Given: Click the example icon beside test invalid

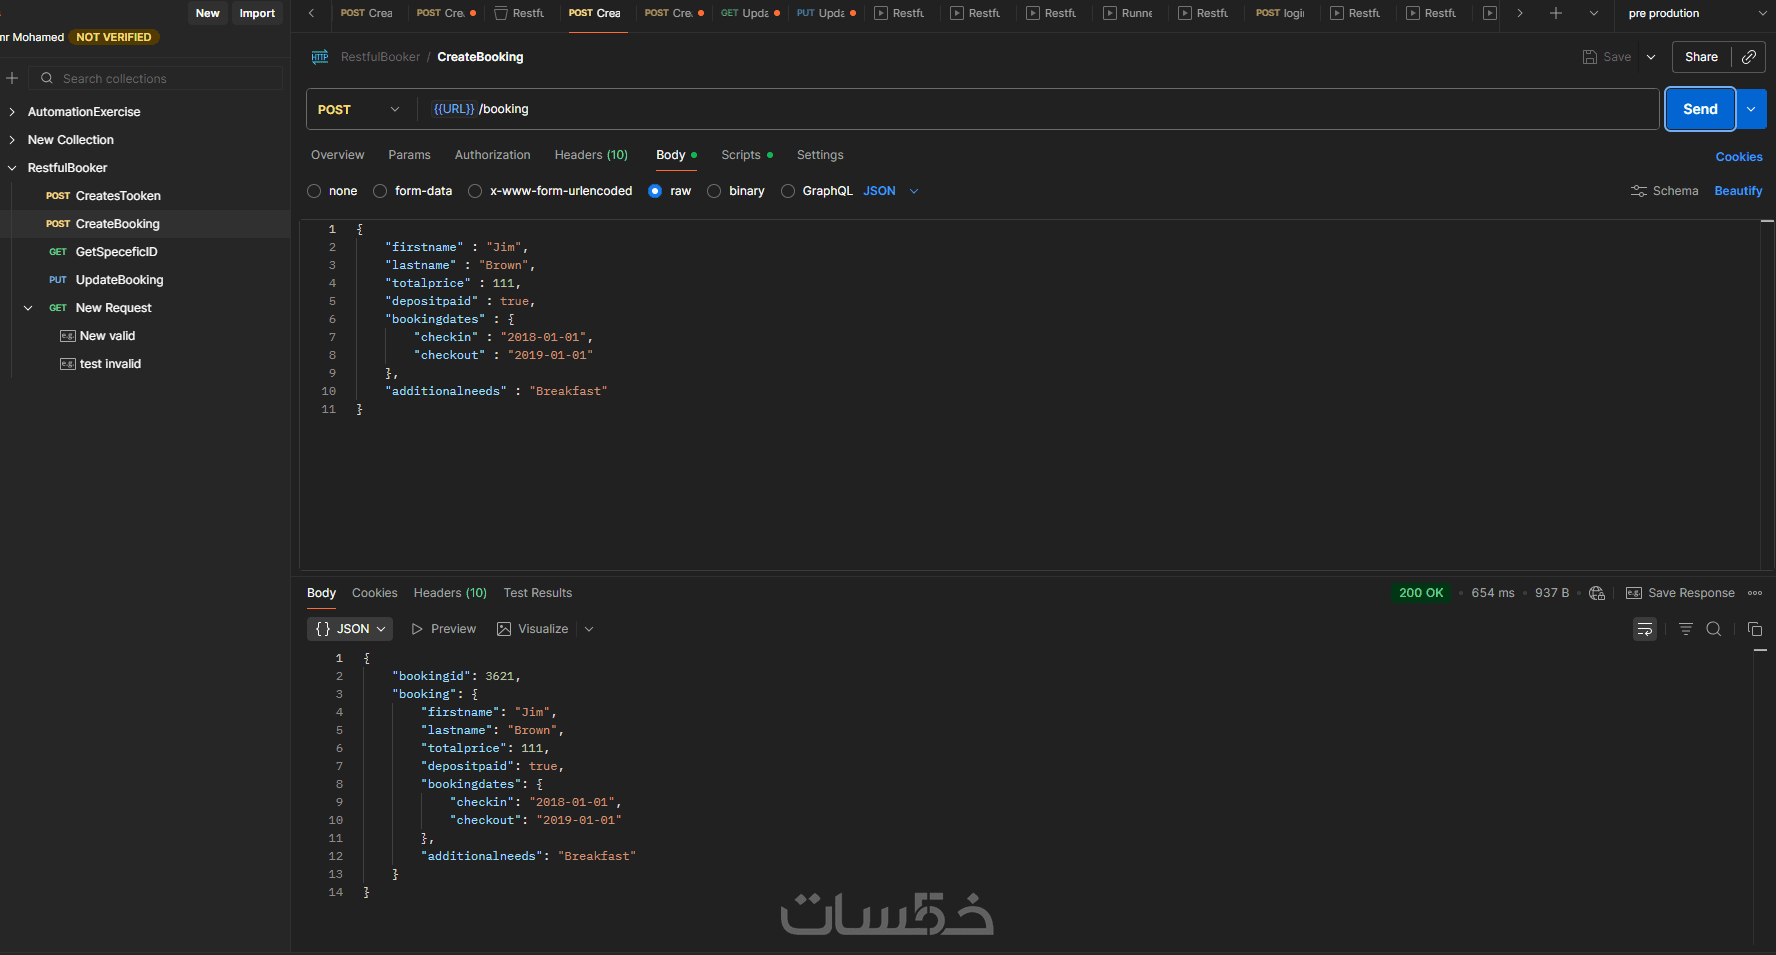Looking at the screenshot, I should [x=68, y=364].
